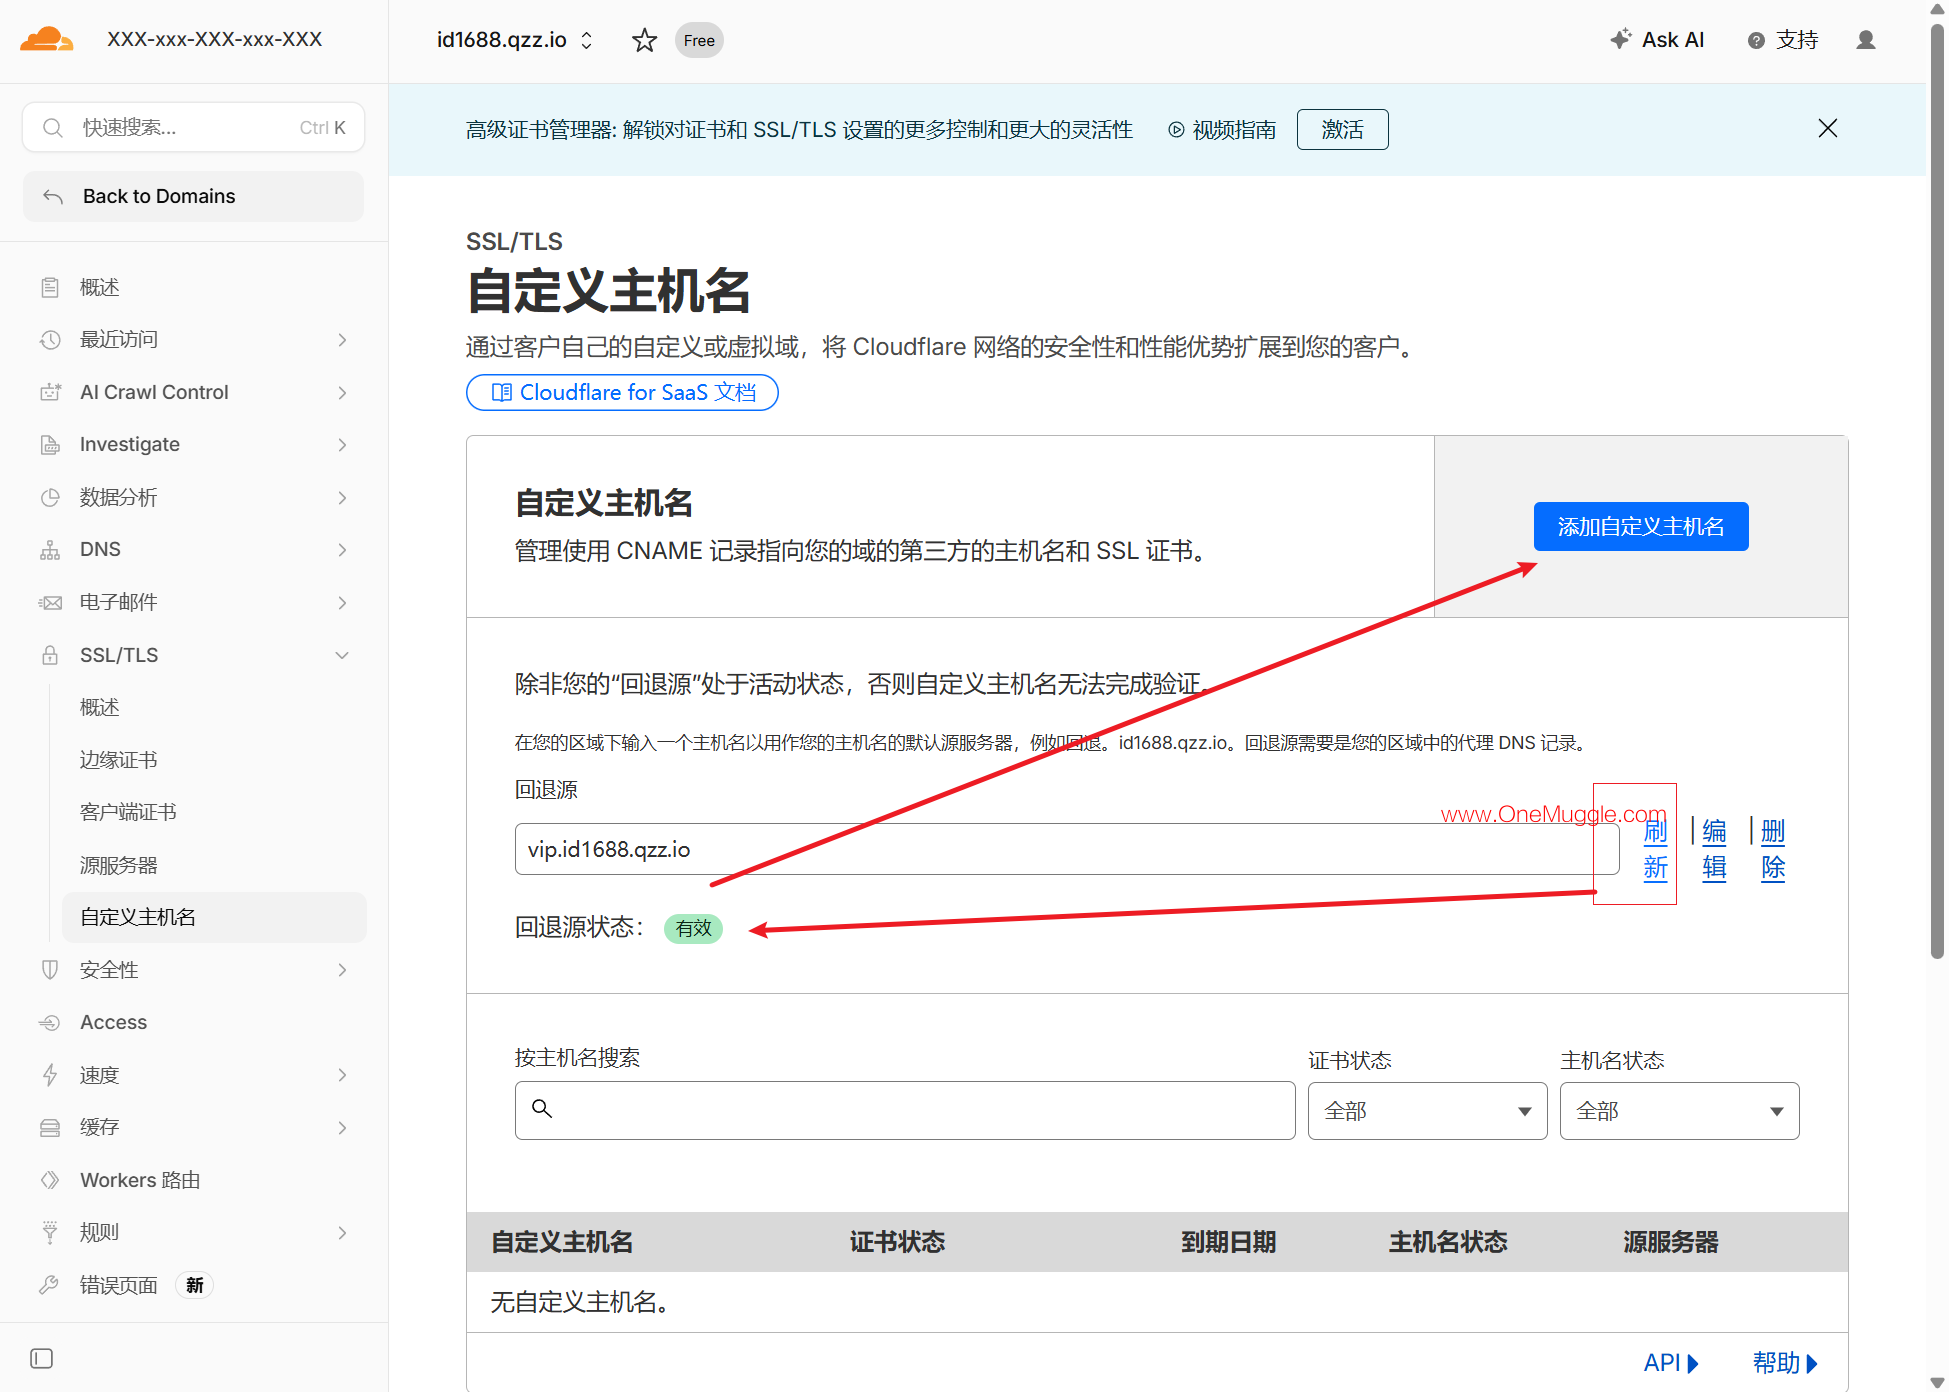This screenshot has height=1392, width=1949.
Task: Open the user account icon
Action: [x=1866, y=40]
